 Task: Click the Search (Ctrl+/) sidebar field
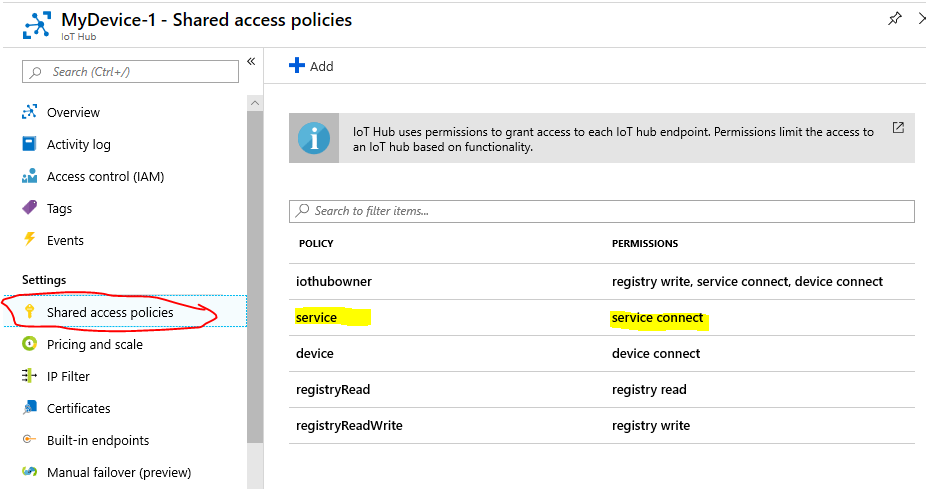(x=131, y=71)
